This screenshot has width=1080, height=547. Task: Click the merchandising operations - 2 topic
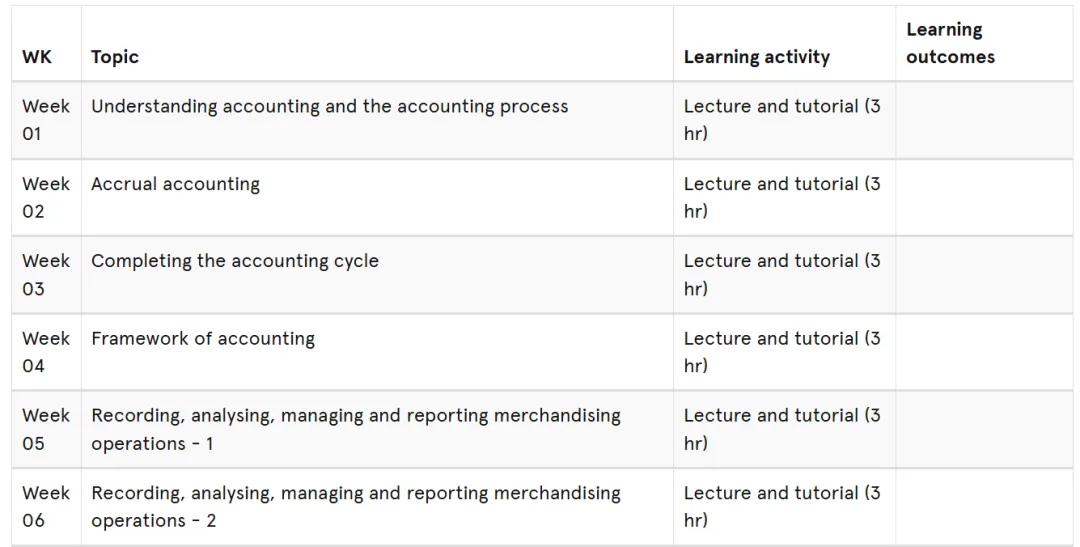pyautogui.click(x=356, y=506)
